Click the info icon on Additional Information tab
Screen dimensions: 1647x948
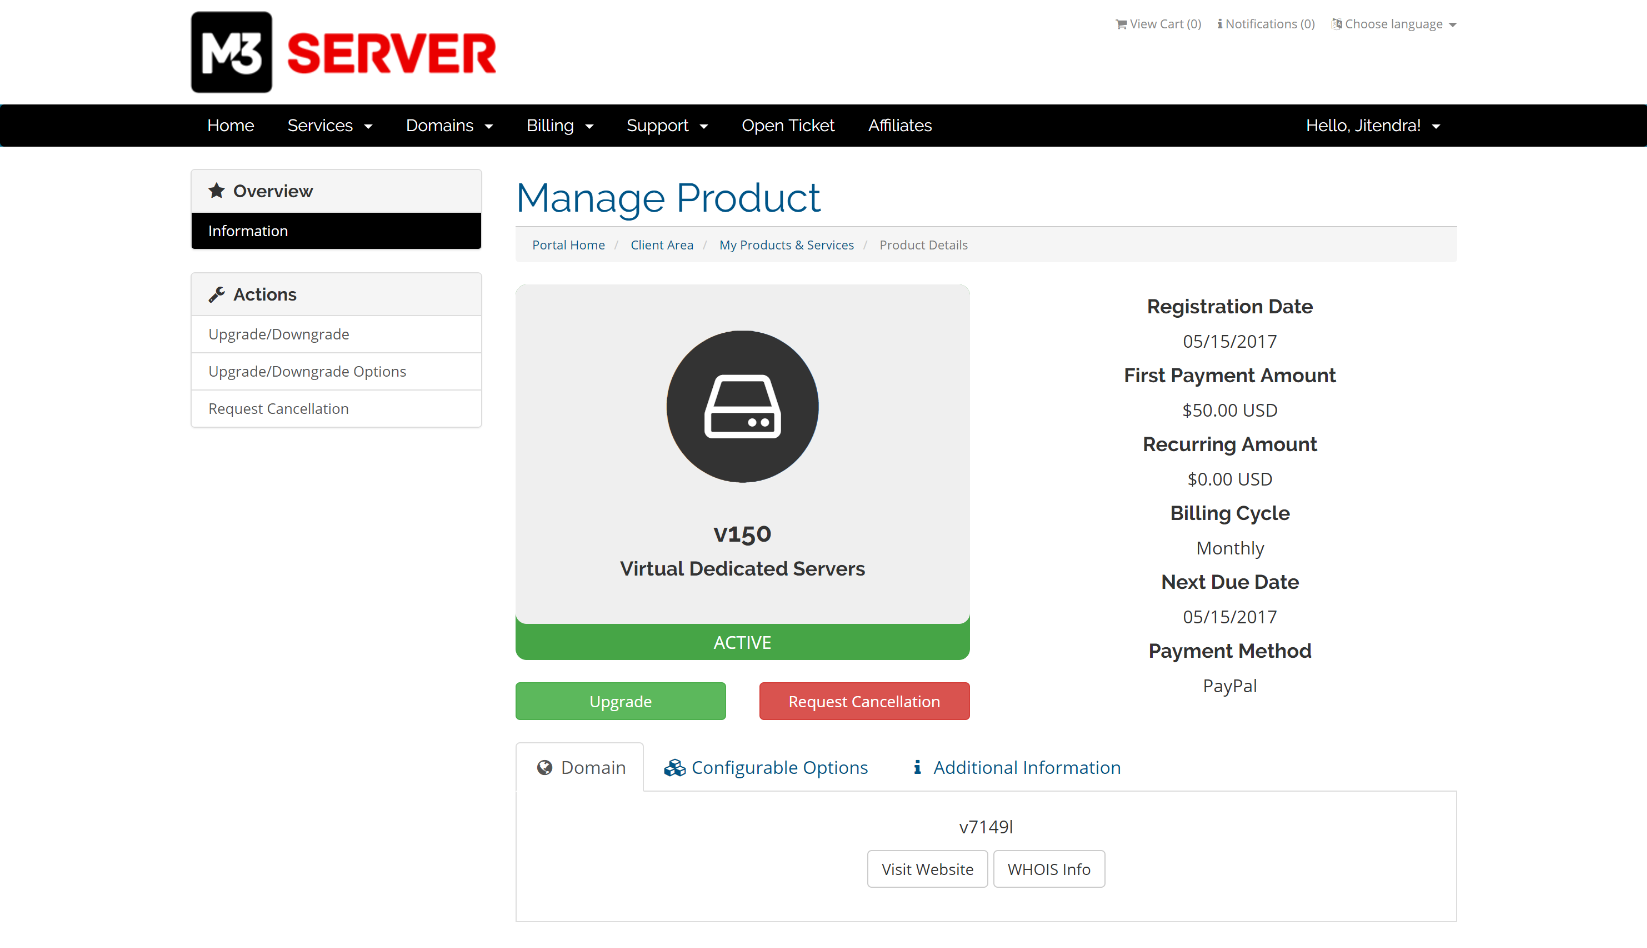coord(918,767)
